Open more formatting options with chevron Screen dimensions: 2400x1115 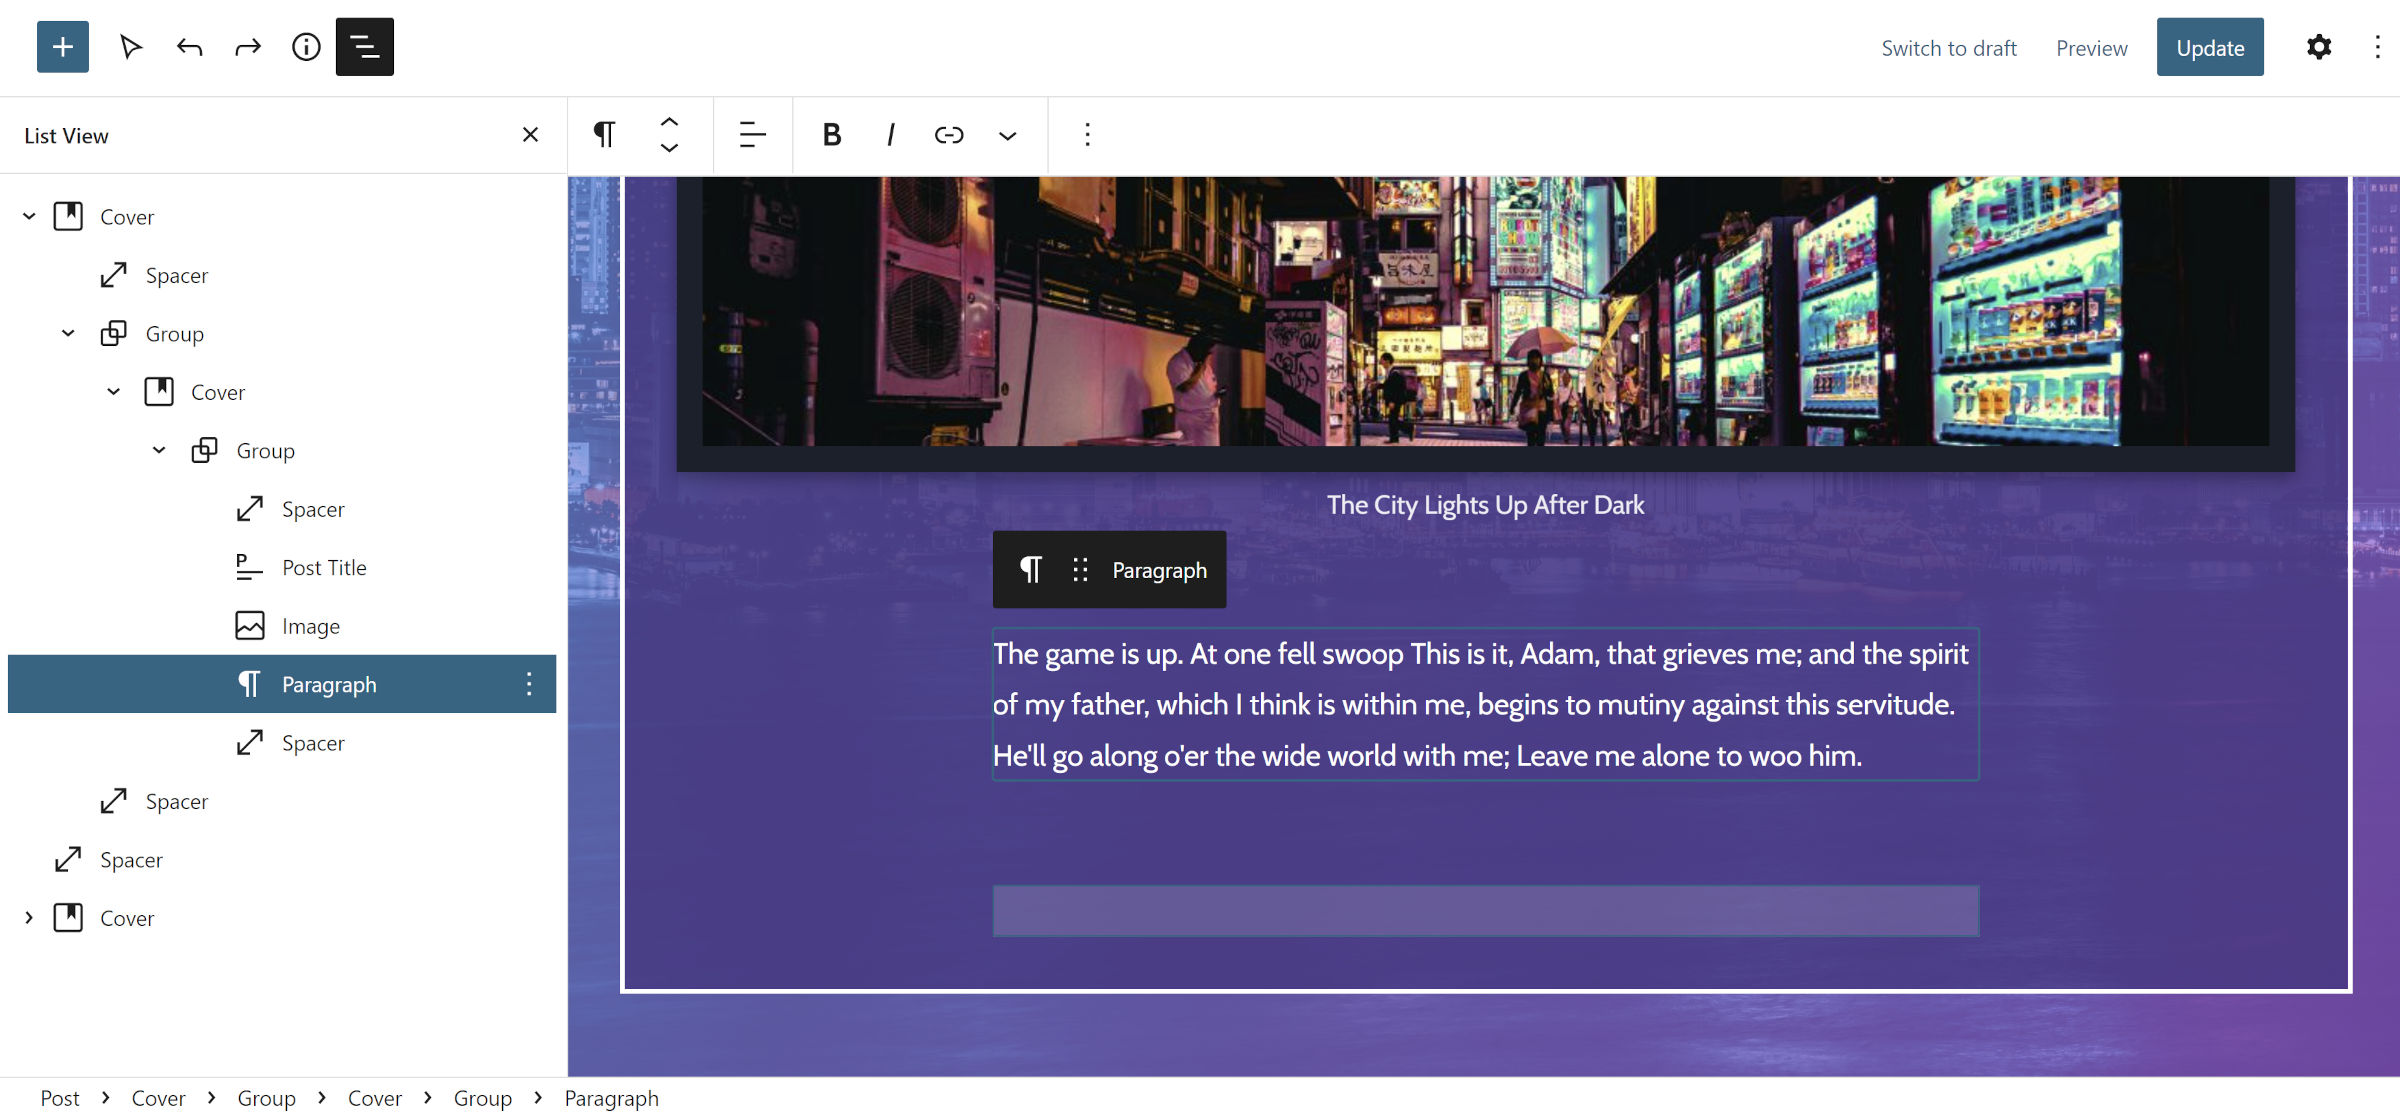click(x=1007, y=134)
